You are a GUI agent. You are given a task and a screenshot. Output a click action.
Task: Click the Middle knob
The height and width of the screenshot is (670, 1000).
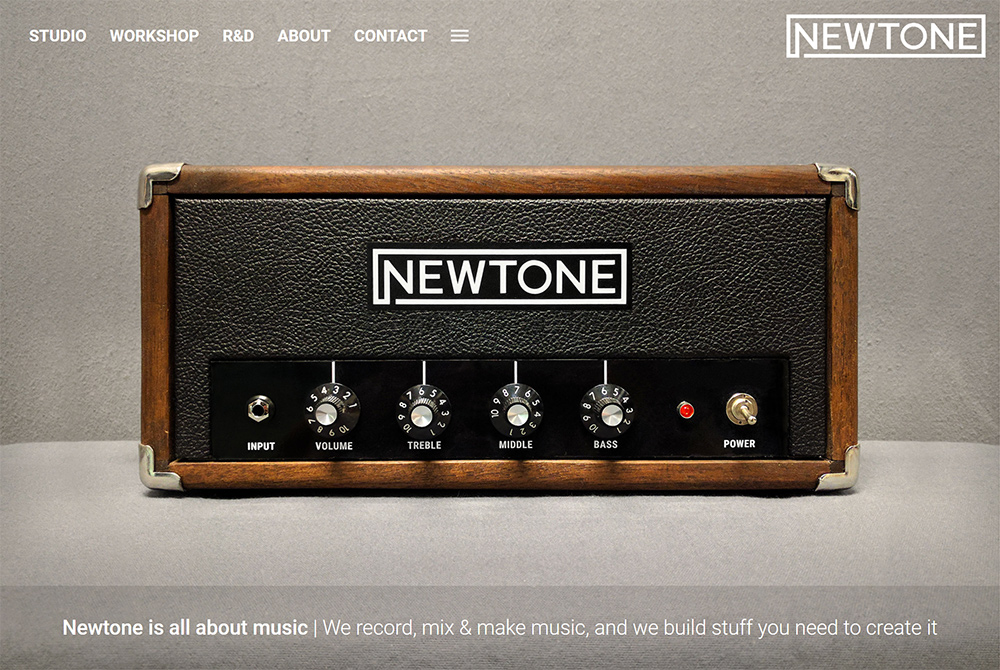click(517, 410)
